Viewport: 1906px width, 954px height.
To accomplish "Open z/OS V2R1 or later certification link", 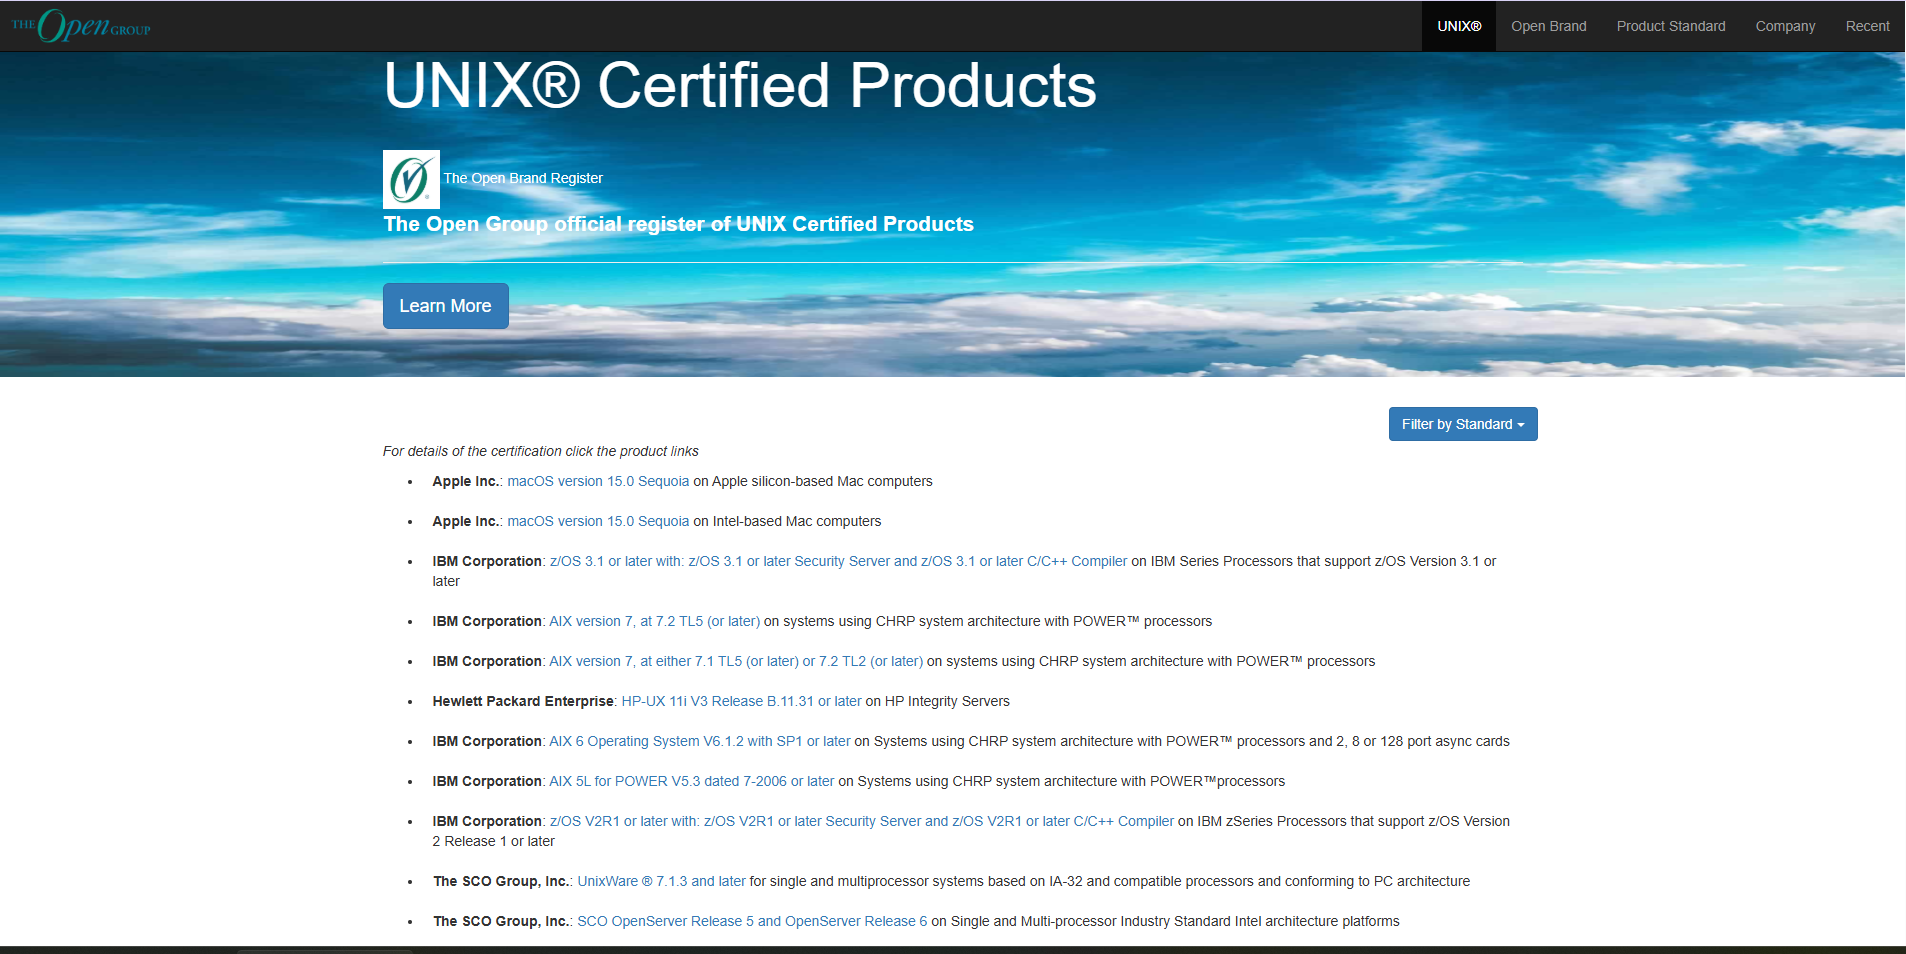I will click(862, 821).
